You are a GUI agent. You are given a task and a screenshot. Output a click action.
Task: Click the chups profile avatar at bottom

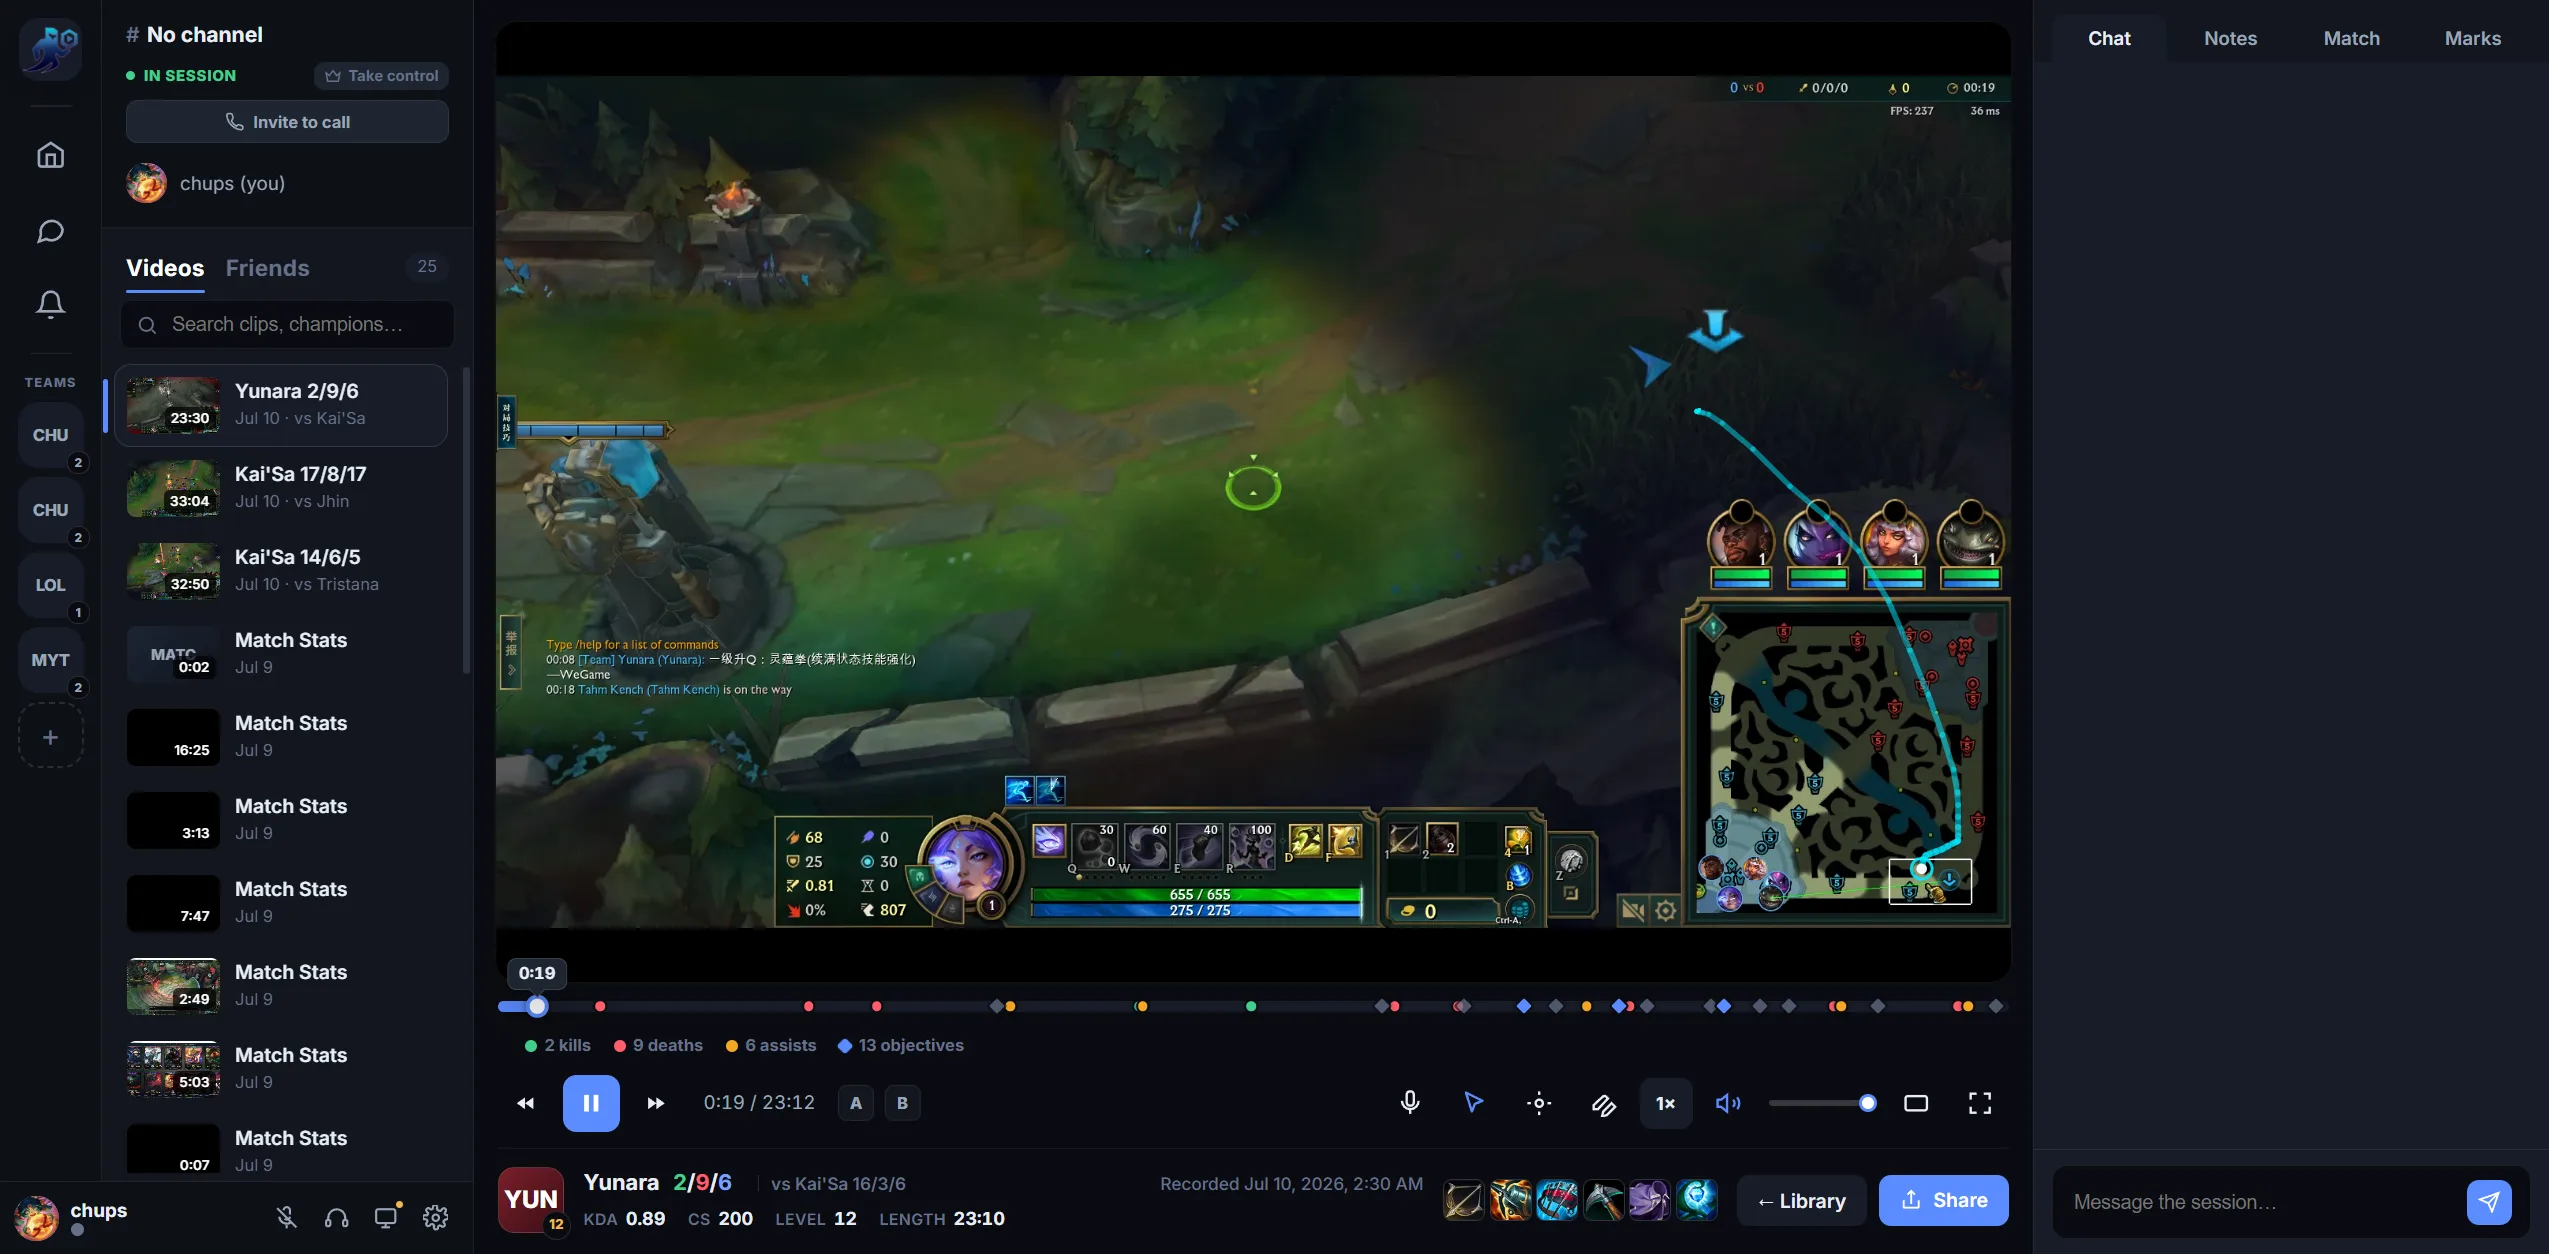tap(36, 1217)
